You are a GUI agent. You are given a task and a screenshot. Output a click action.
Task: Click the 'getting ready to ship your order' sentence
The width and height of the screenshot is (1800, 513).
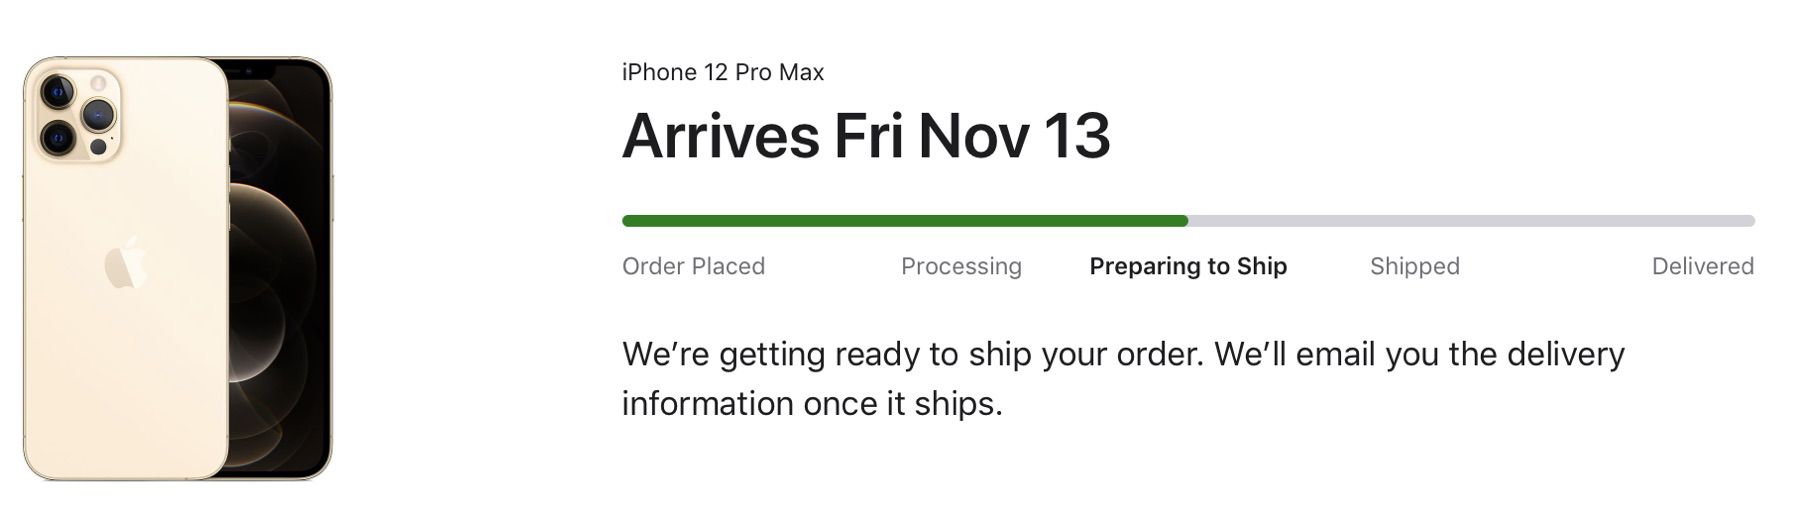click(x=912, y=354)
